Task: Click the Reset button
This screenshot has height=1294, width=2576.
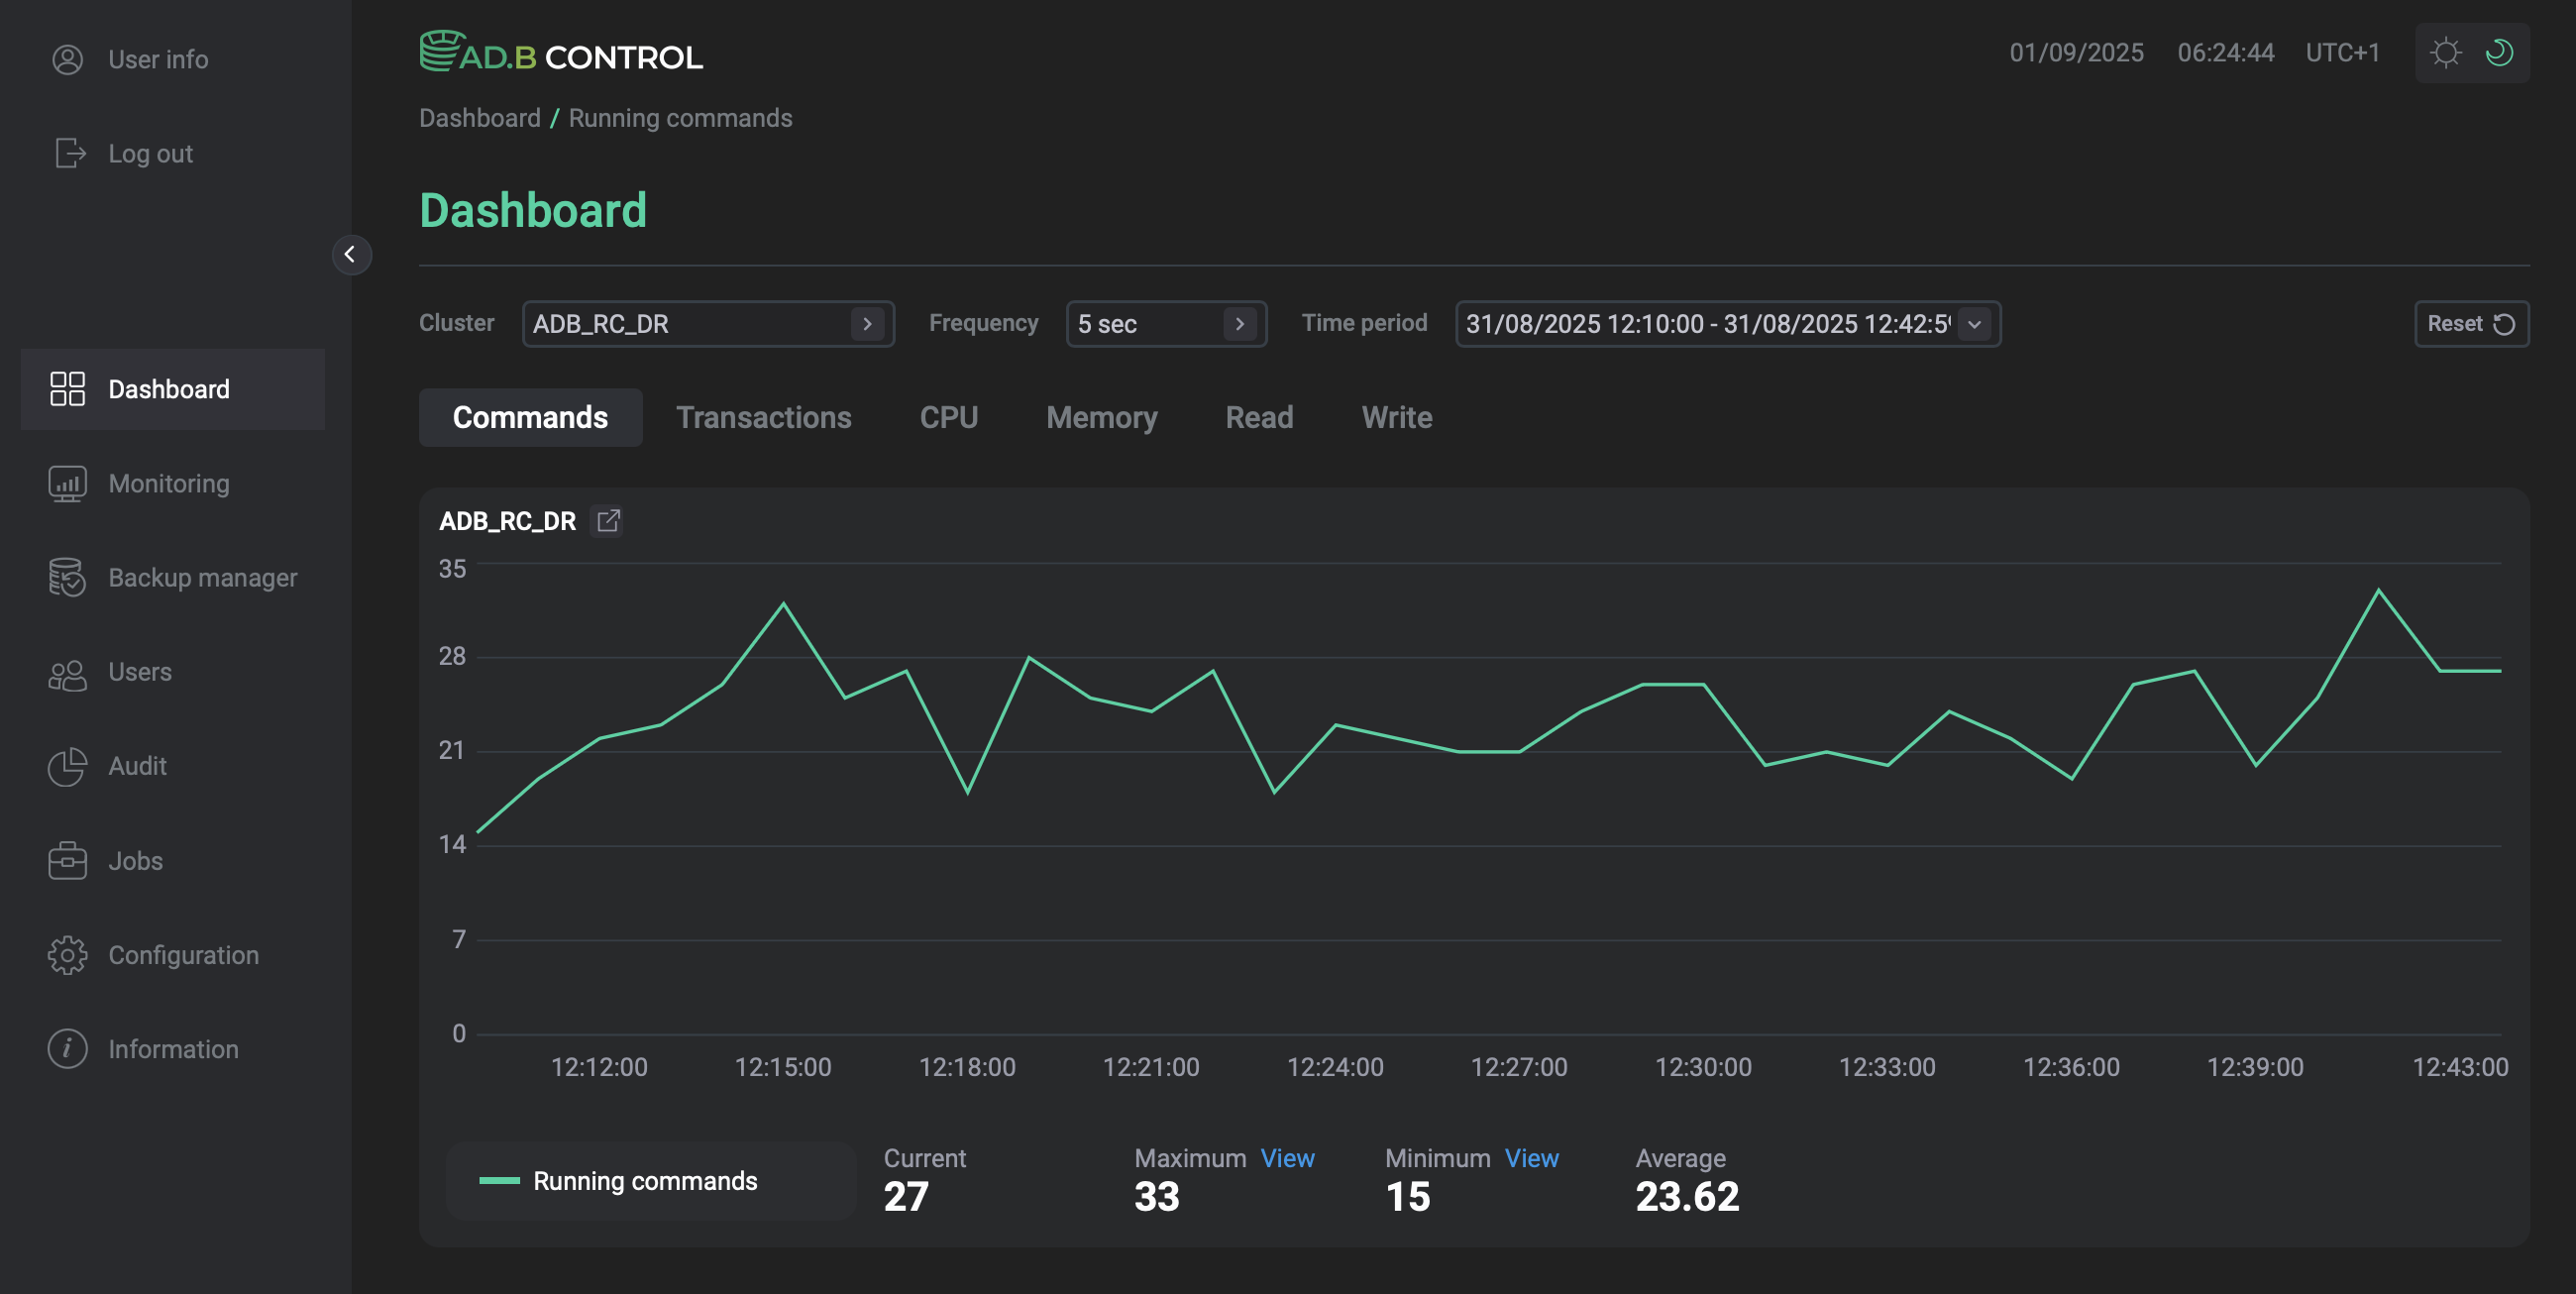Action: pyautogui.click(x=2470, y=323)
